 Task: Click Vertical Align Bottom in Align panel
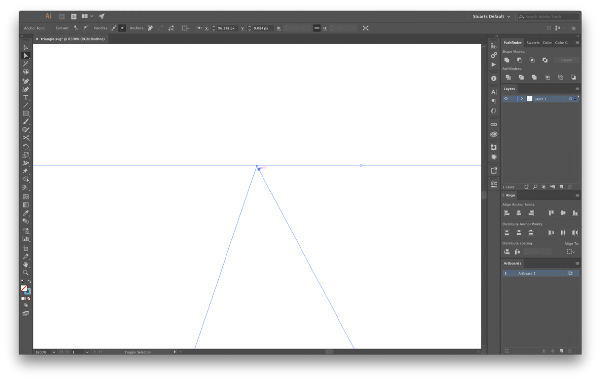575,213
